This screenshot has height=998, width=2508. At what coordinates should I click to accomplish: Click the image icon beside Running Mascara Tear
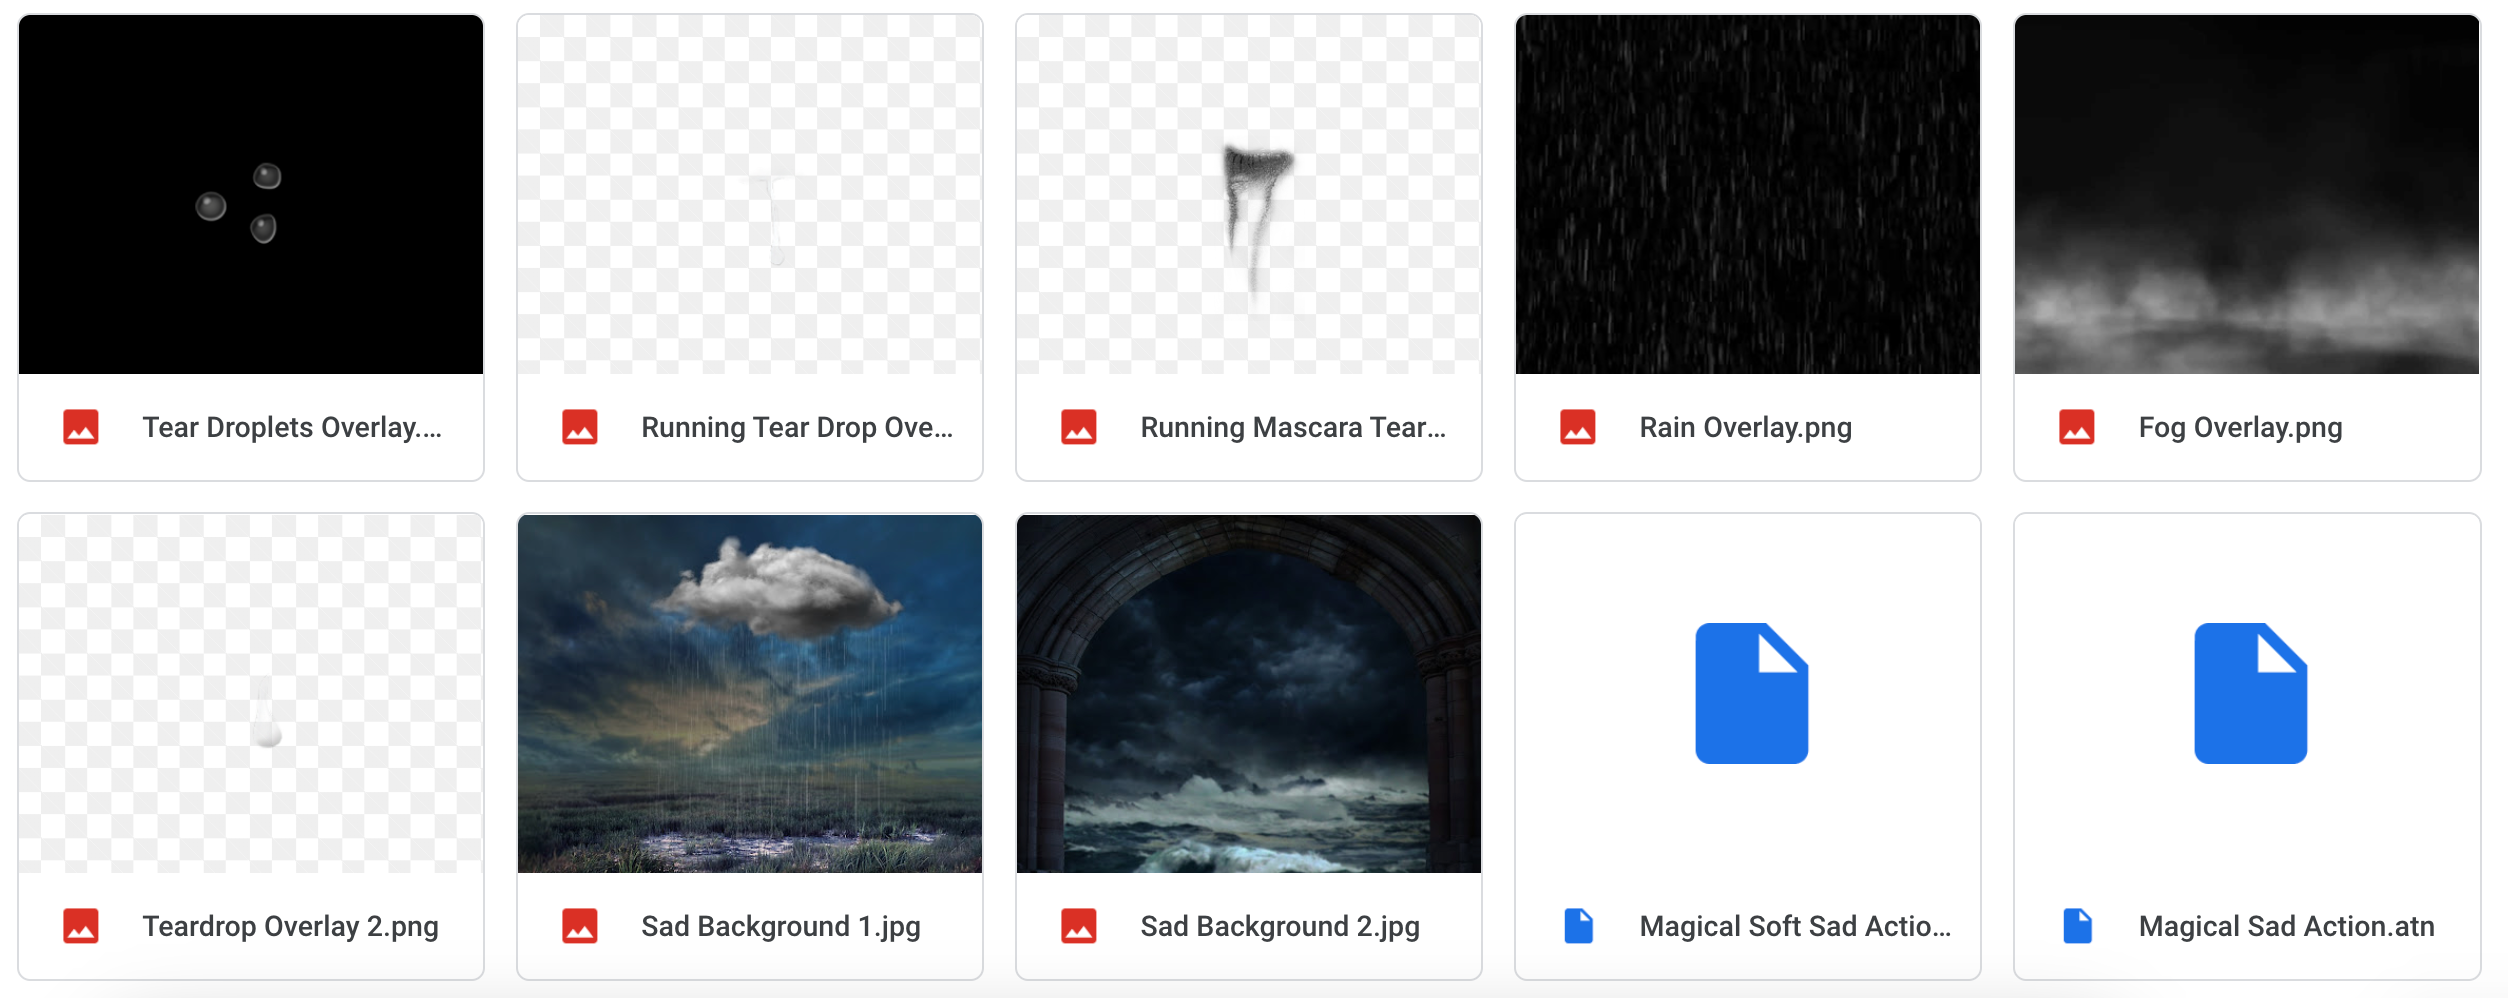[1079, 427]
